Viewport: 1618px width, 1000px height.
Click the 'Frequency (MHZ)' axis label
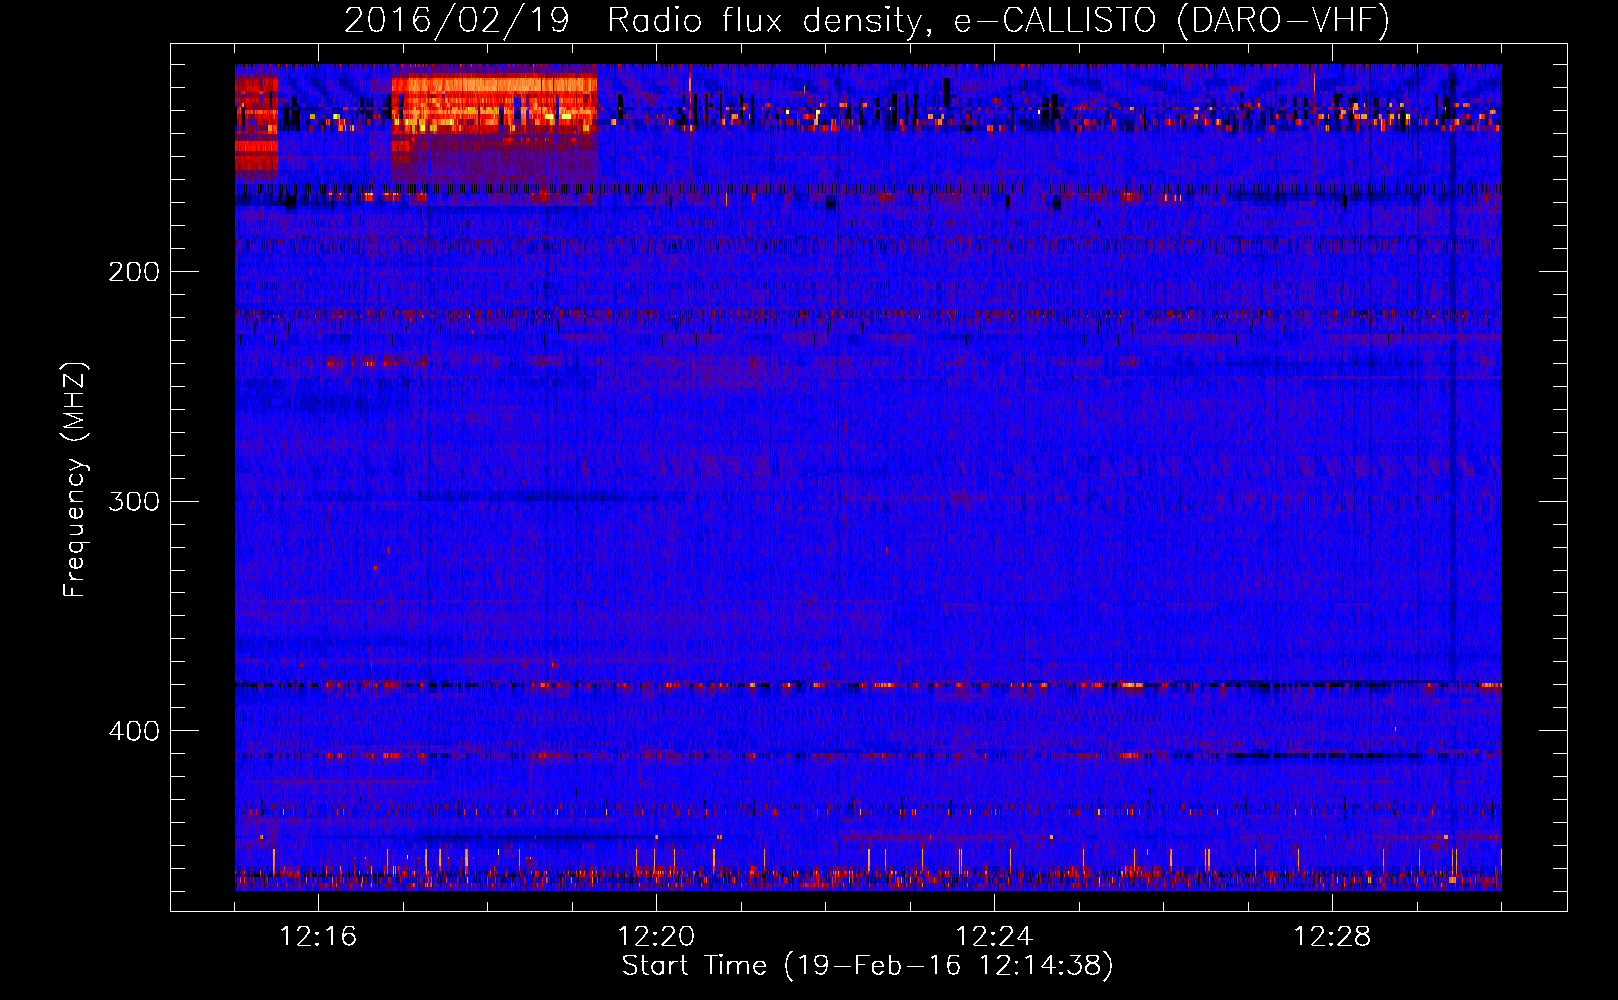(x=76, y=480)
